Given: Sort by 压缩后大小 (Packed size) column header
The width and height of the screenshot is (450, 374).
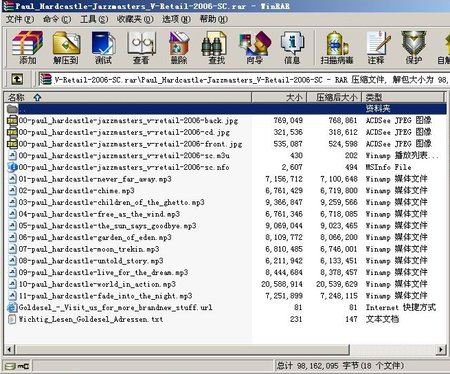Looking at the screenshot, I should [x=334, y=97].
